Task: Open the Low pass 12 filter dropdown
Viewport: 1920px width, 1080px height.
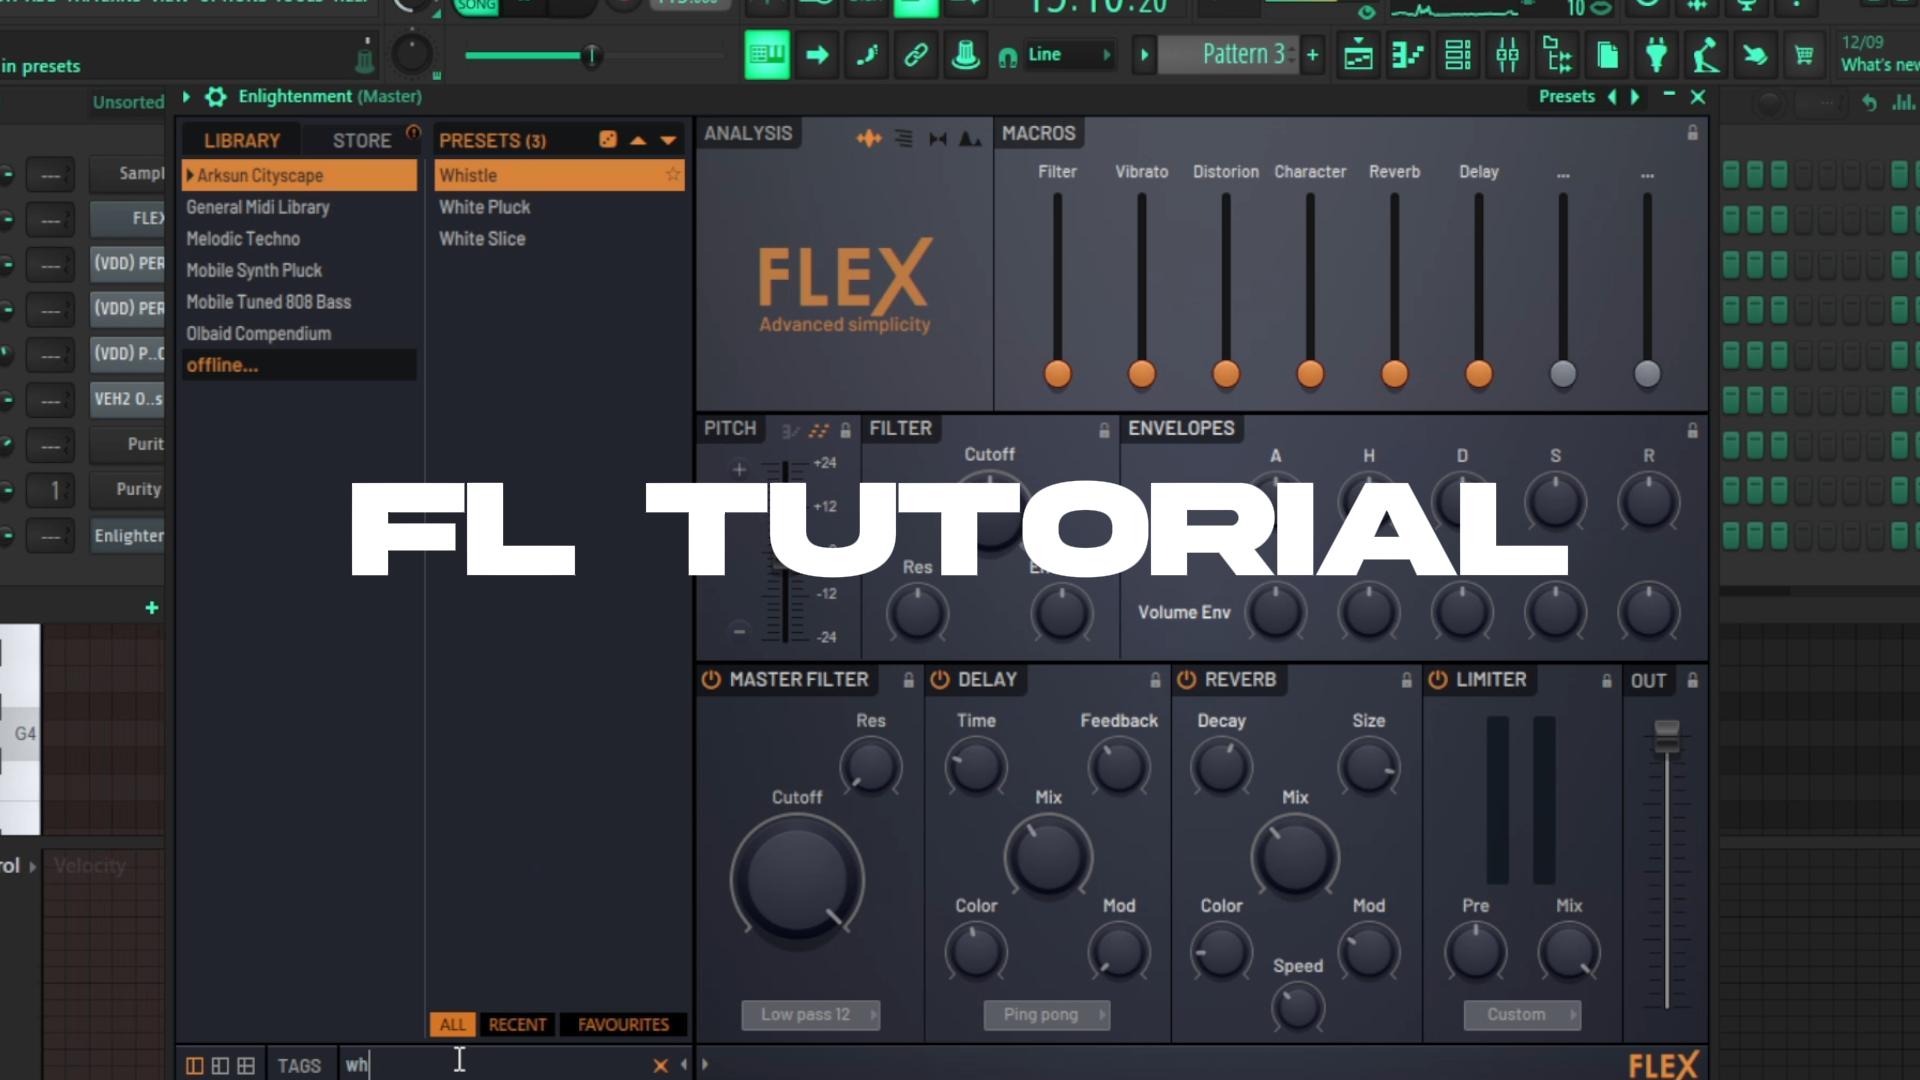Action: click(x=811, y=1015)
